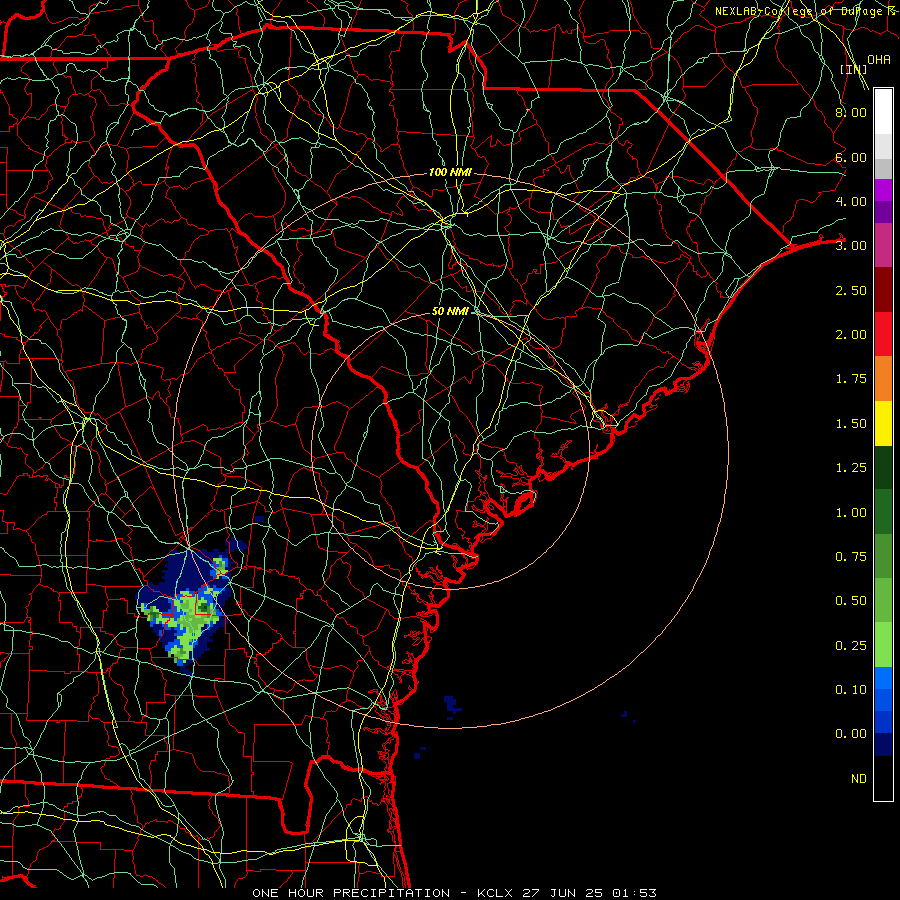The image size is (900, 900).
Task: Click the light green 0.25 inch swatch
Action: pos(883,645)
